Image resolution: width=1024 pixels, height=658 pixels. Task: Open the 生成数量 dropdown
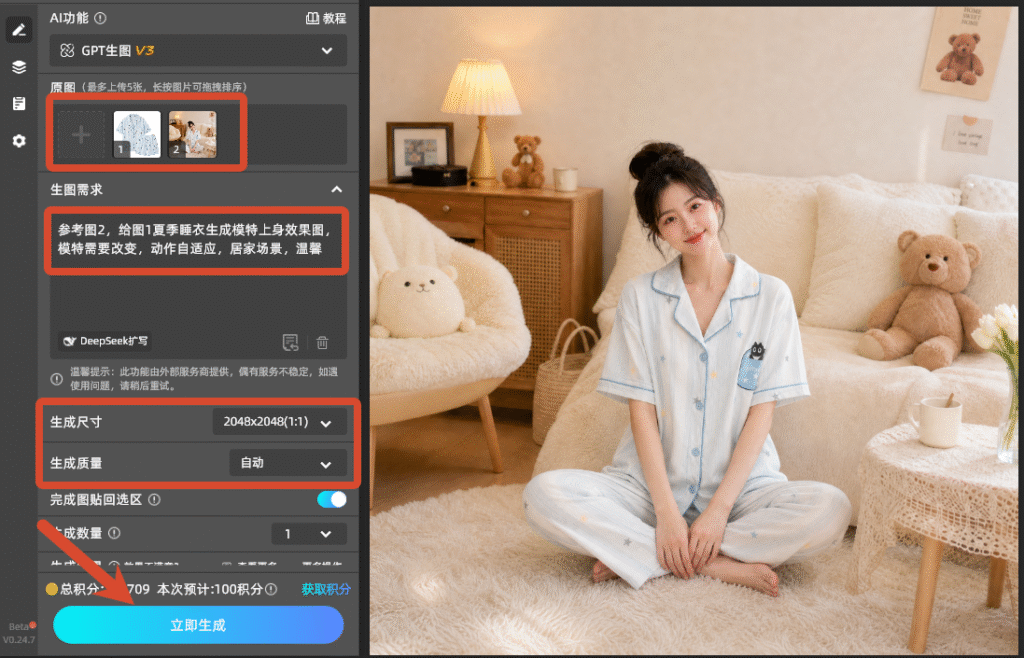[x=309, y=534]
